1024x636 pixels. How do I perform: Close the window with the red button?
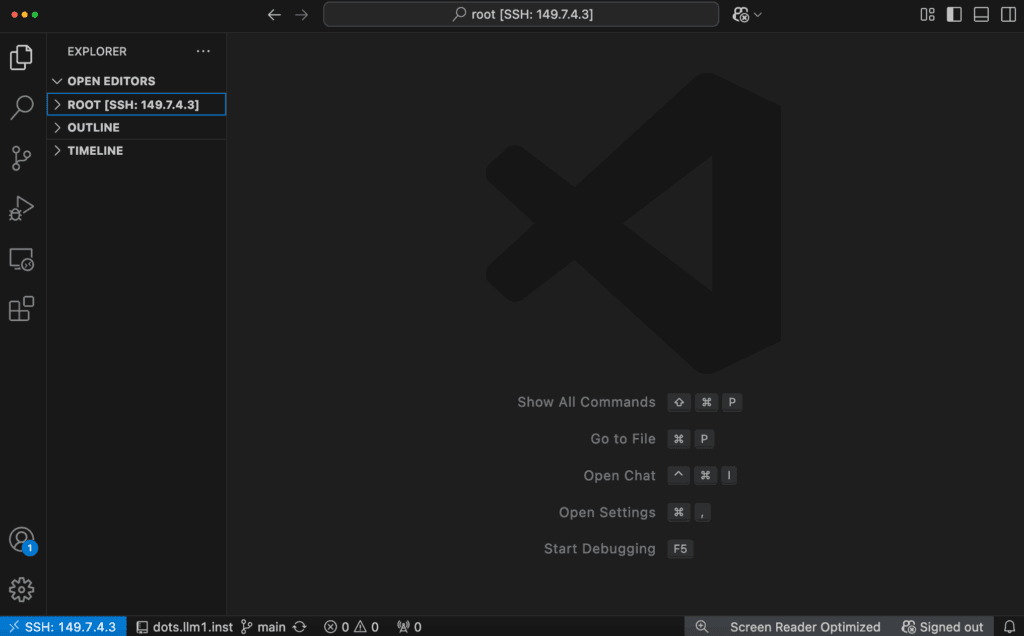click(14, 14)
